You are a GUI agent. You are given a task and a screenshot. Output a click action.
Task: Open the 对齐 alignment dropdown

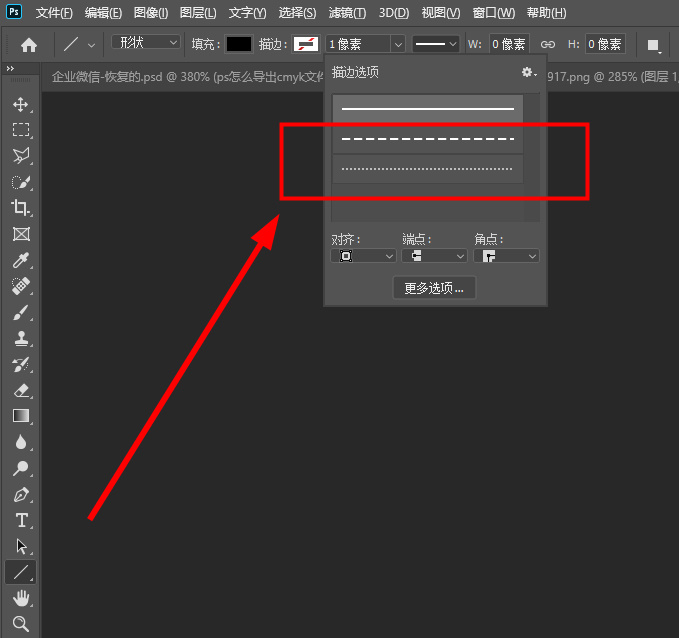click(363, 256)
